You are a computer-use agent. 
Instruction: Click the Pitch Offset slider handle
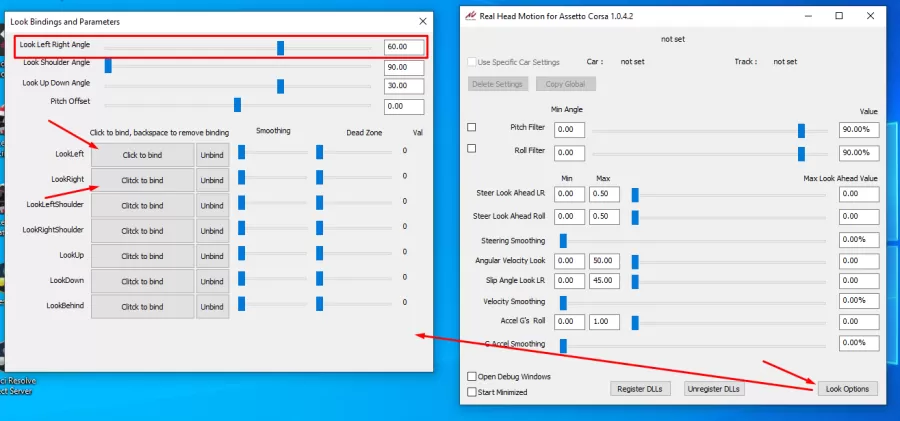click(237, 105)
